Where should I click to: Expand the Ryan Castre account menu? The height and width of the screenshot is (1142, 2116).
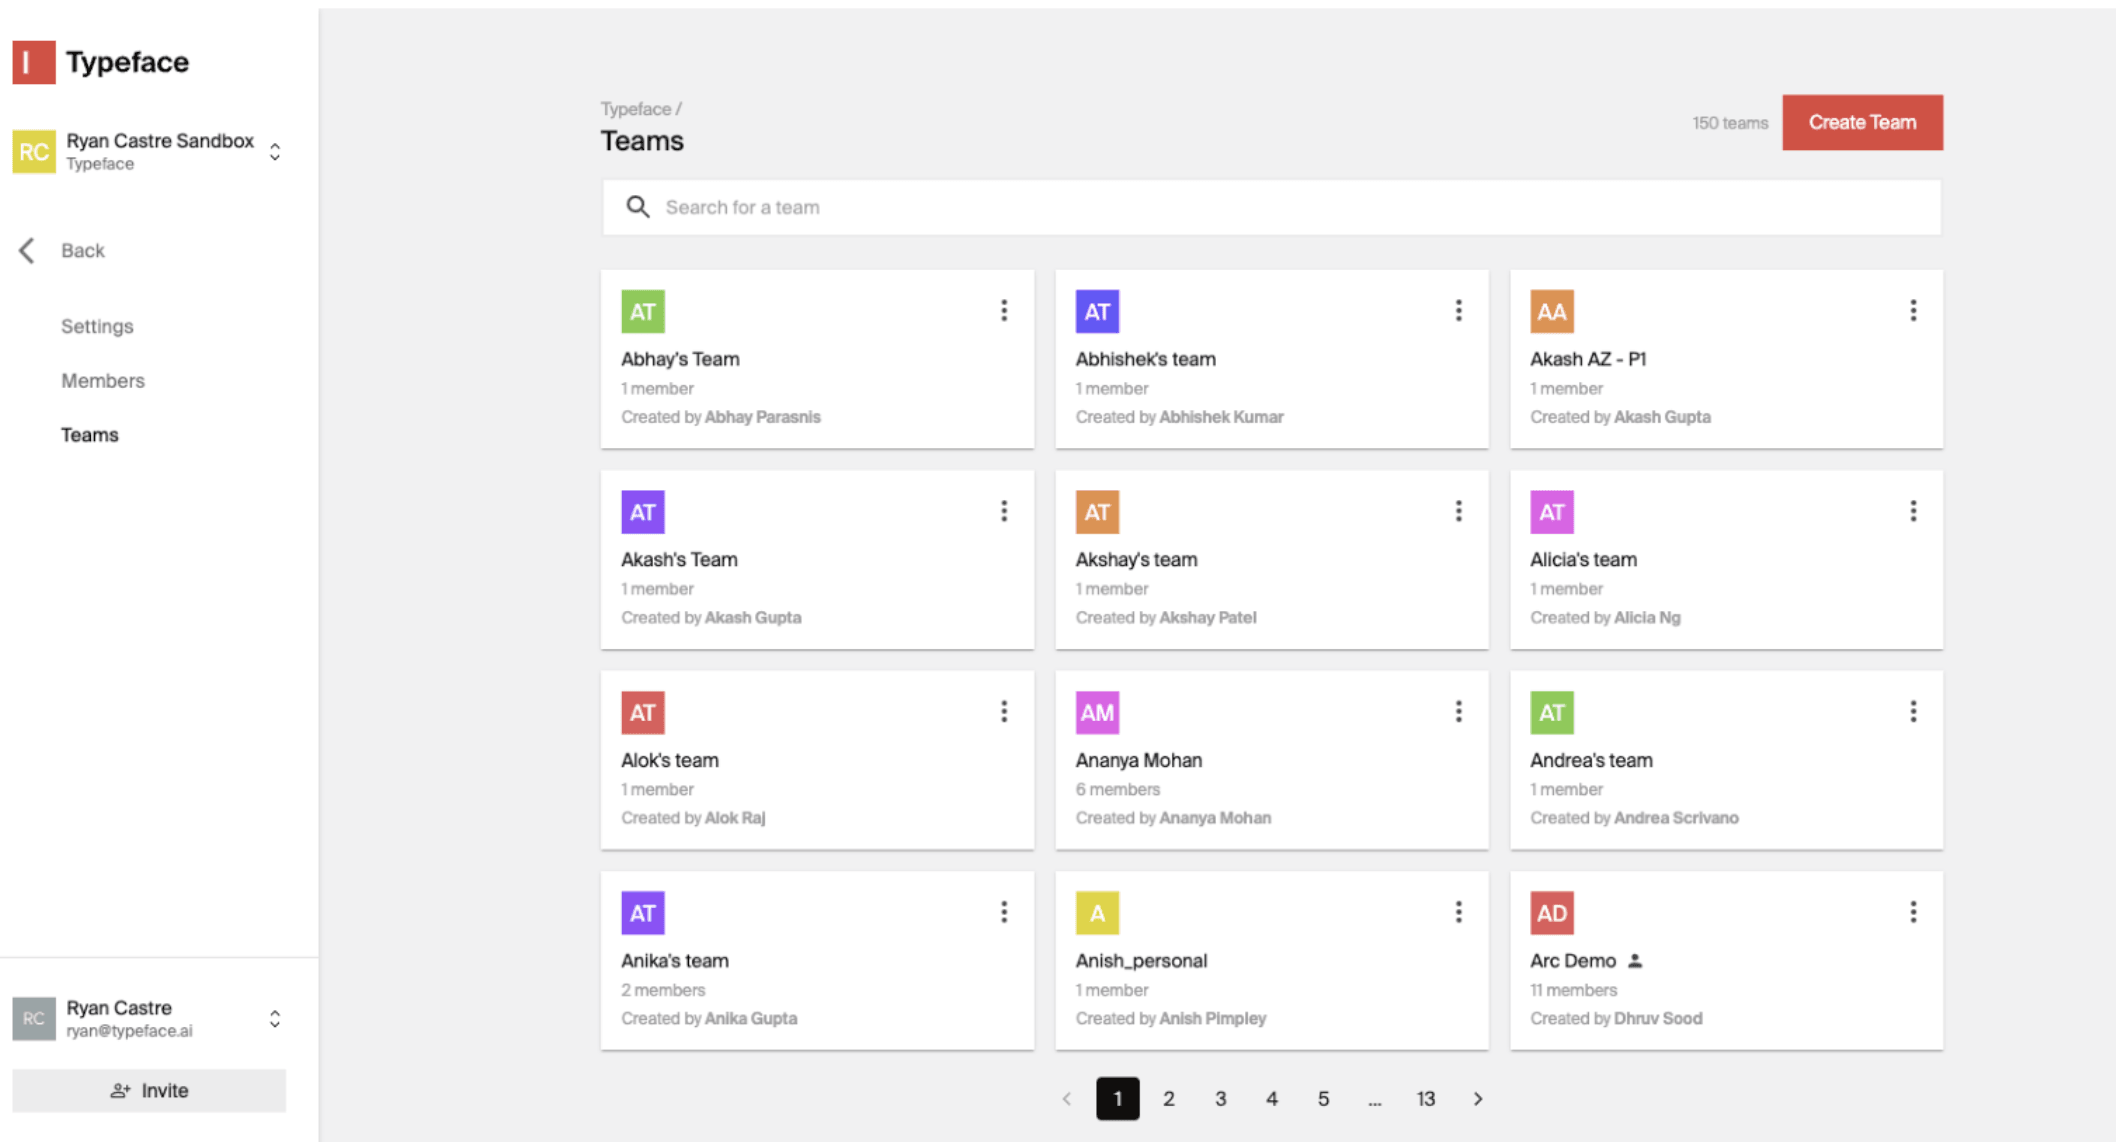pyautogui.click(x=275, y=1019)
